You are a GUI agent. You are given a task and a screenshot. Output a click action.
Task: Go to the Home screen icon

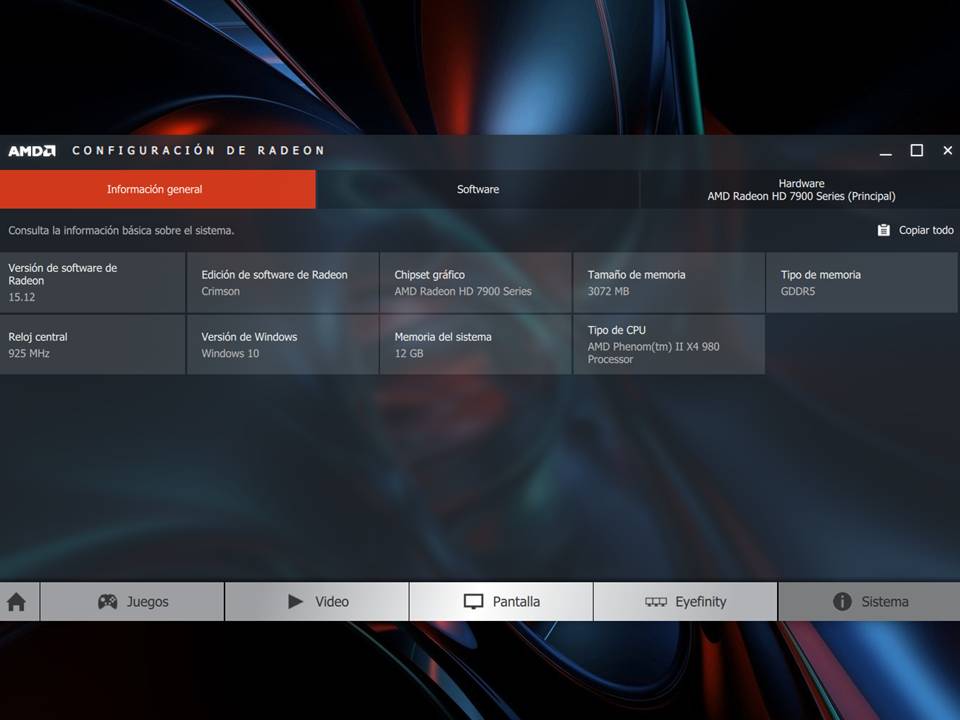(17, 602)
